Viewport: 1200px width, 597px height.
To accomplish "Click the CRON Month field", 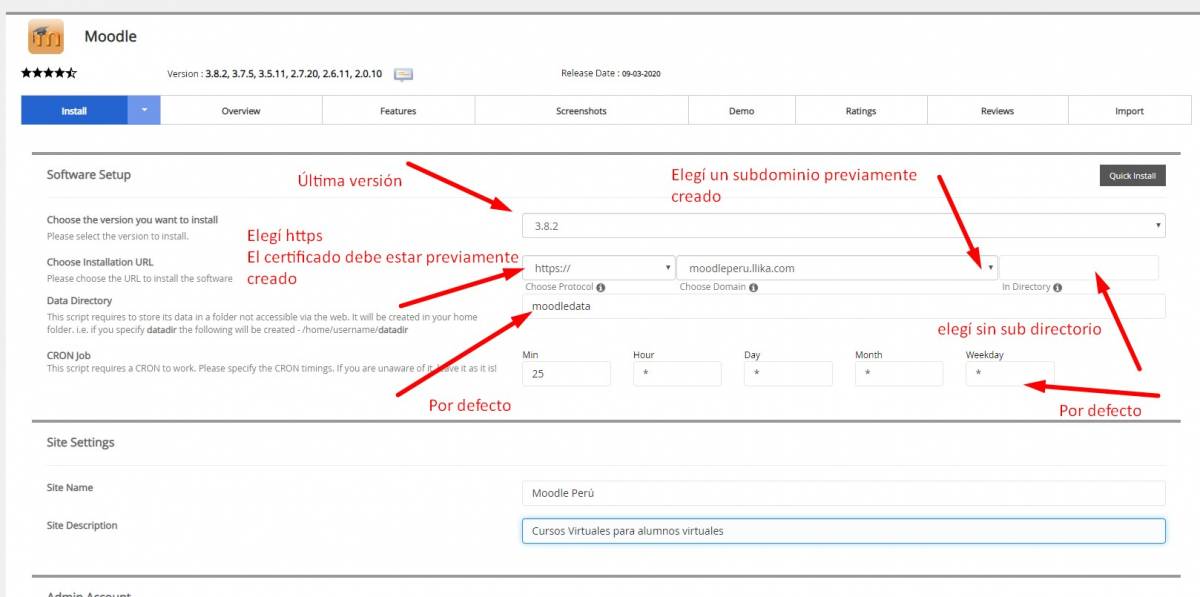I will 899,374.
